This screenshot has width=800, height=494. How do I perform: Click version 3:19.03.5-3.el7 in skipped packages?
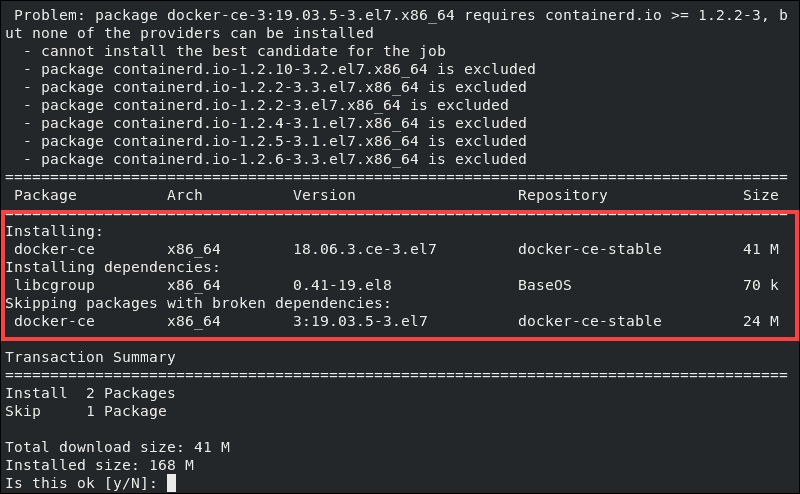(360, 321)
